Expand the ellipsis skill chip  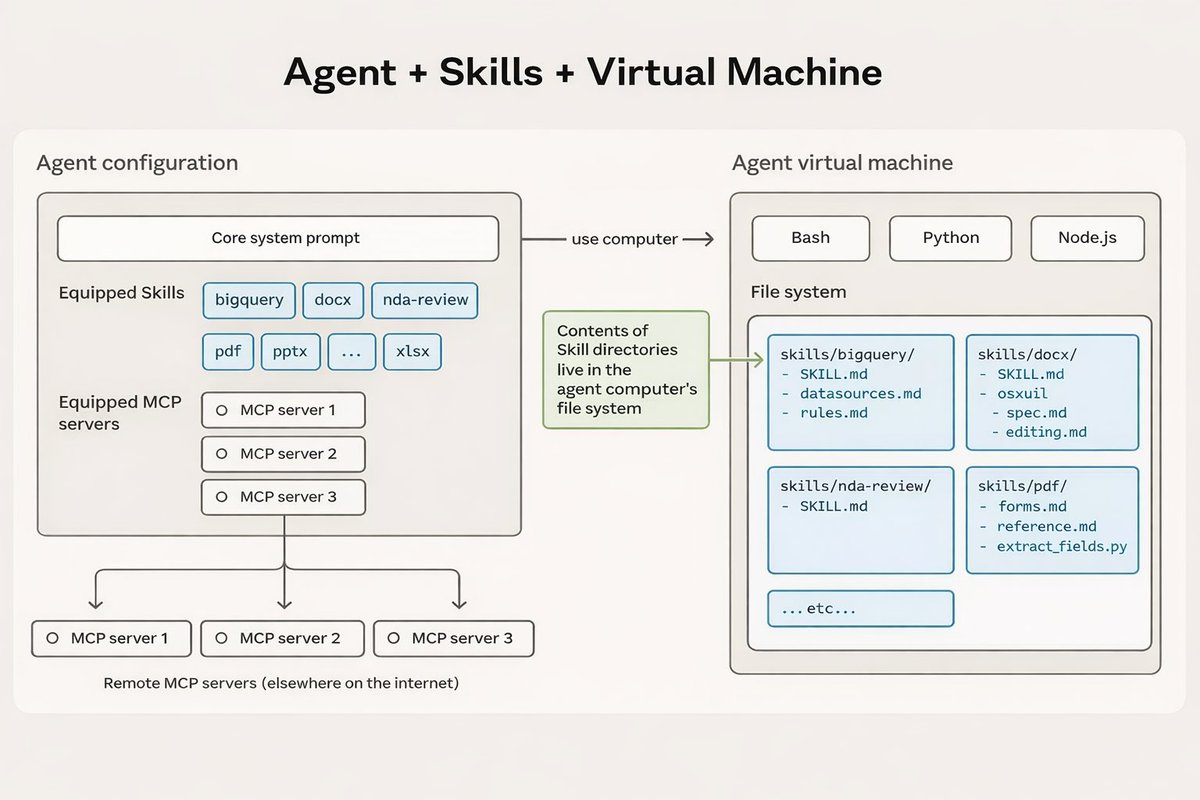tap(351, 351)
